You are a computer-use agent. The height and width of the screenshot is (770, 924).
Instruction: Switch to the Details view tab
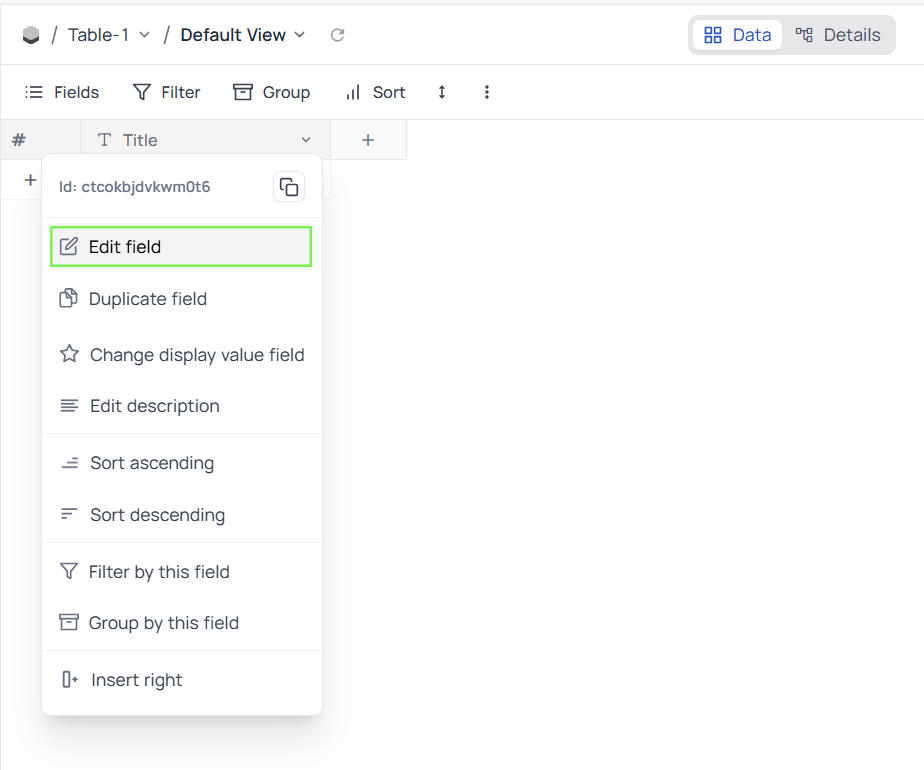838,35
